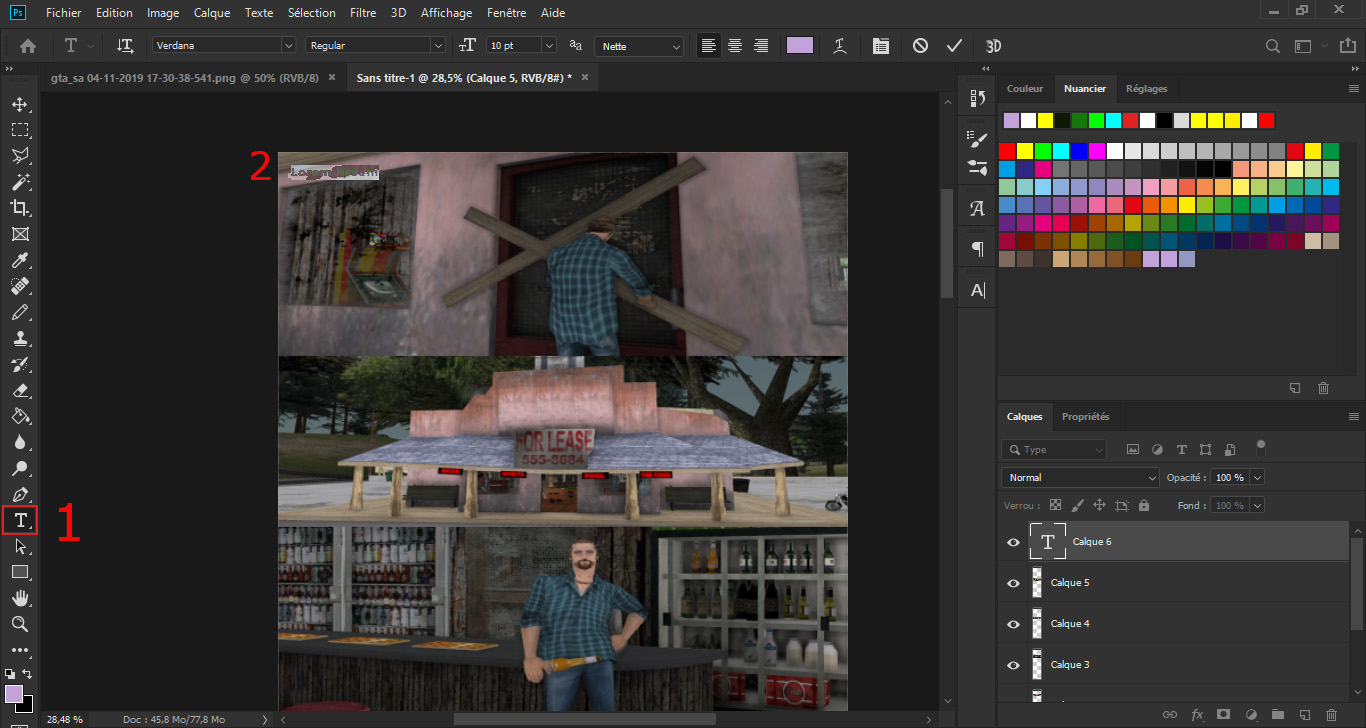The height and width of the screenshot is (728, 1366).
Task: Select the Clone Stamp tool
Action: (19, 338)
